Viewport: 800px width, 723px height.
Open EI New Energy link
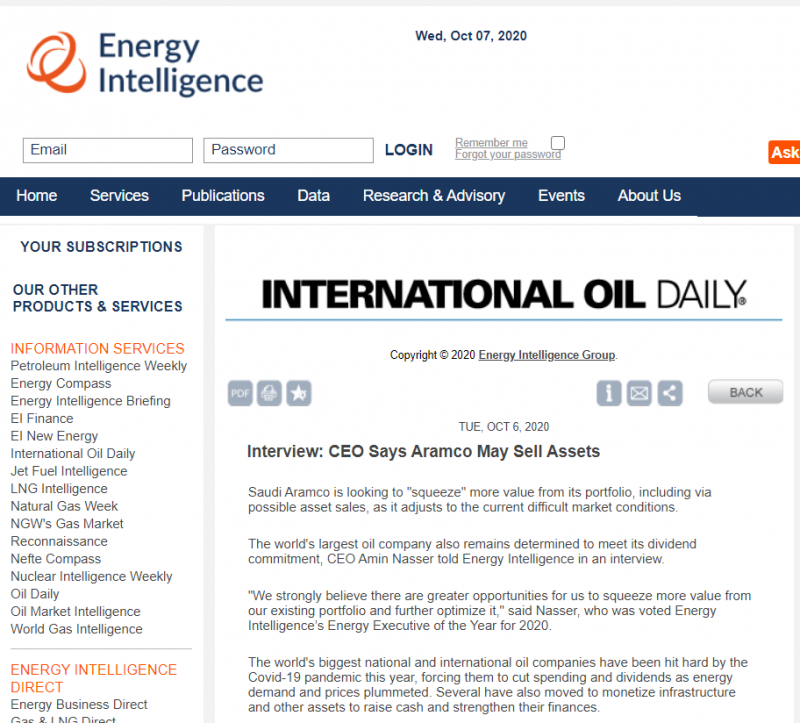[x=54, y=436]
